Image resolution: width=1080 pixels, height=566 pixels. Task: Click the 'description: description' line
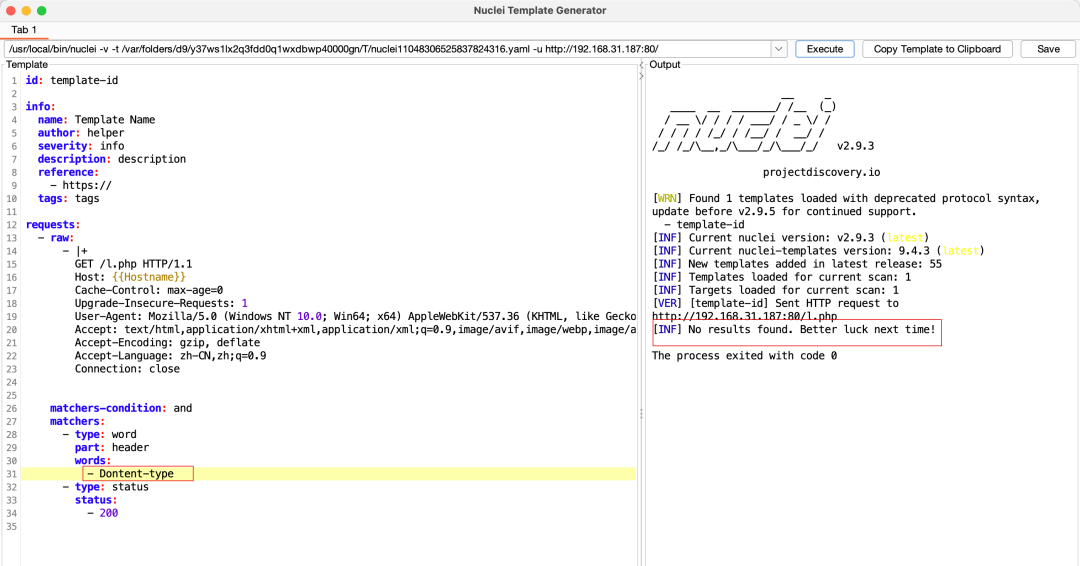click(x=112, y=159)
